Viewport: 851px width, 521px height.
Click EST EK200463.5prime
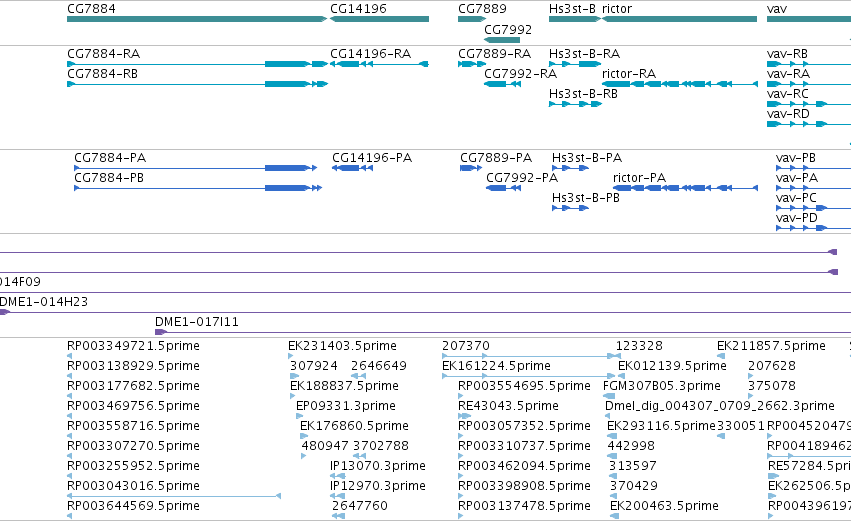(664, 506)
